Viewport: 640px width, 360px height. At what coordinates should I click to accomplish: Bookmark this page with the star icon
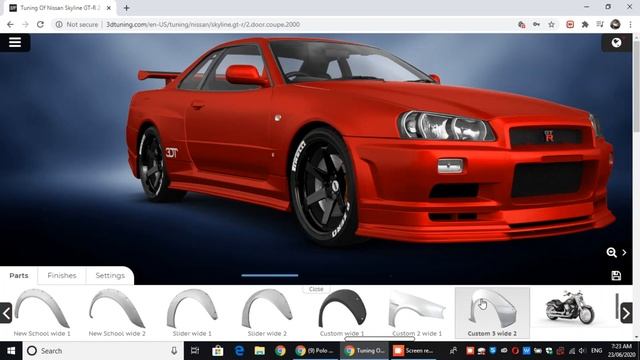[x=551, y=24]
